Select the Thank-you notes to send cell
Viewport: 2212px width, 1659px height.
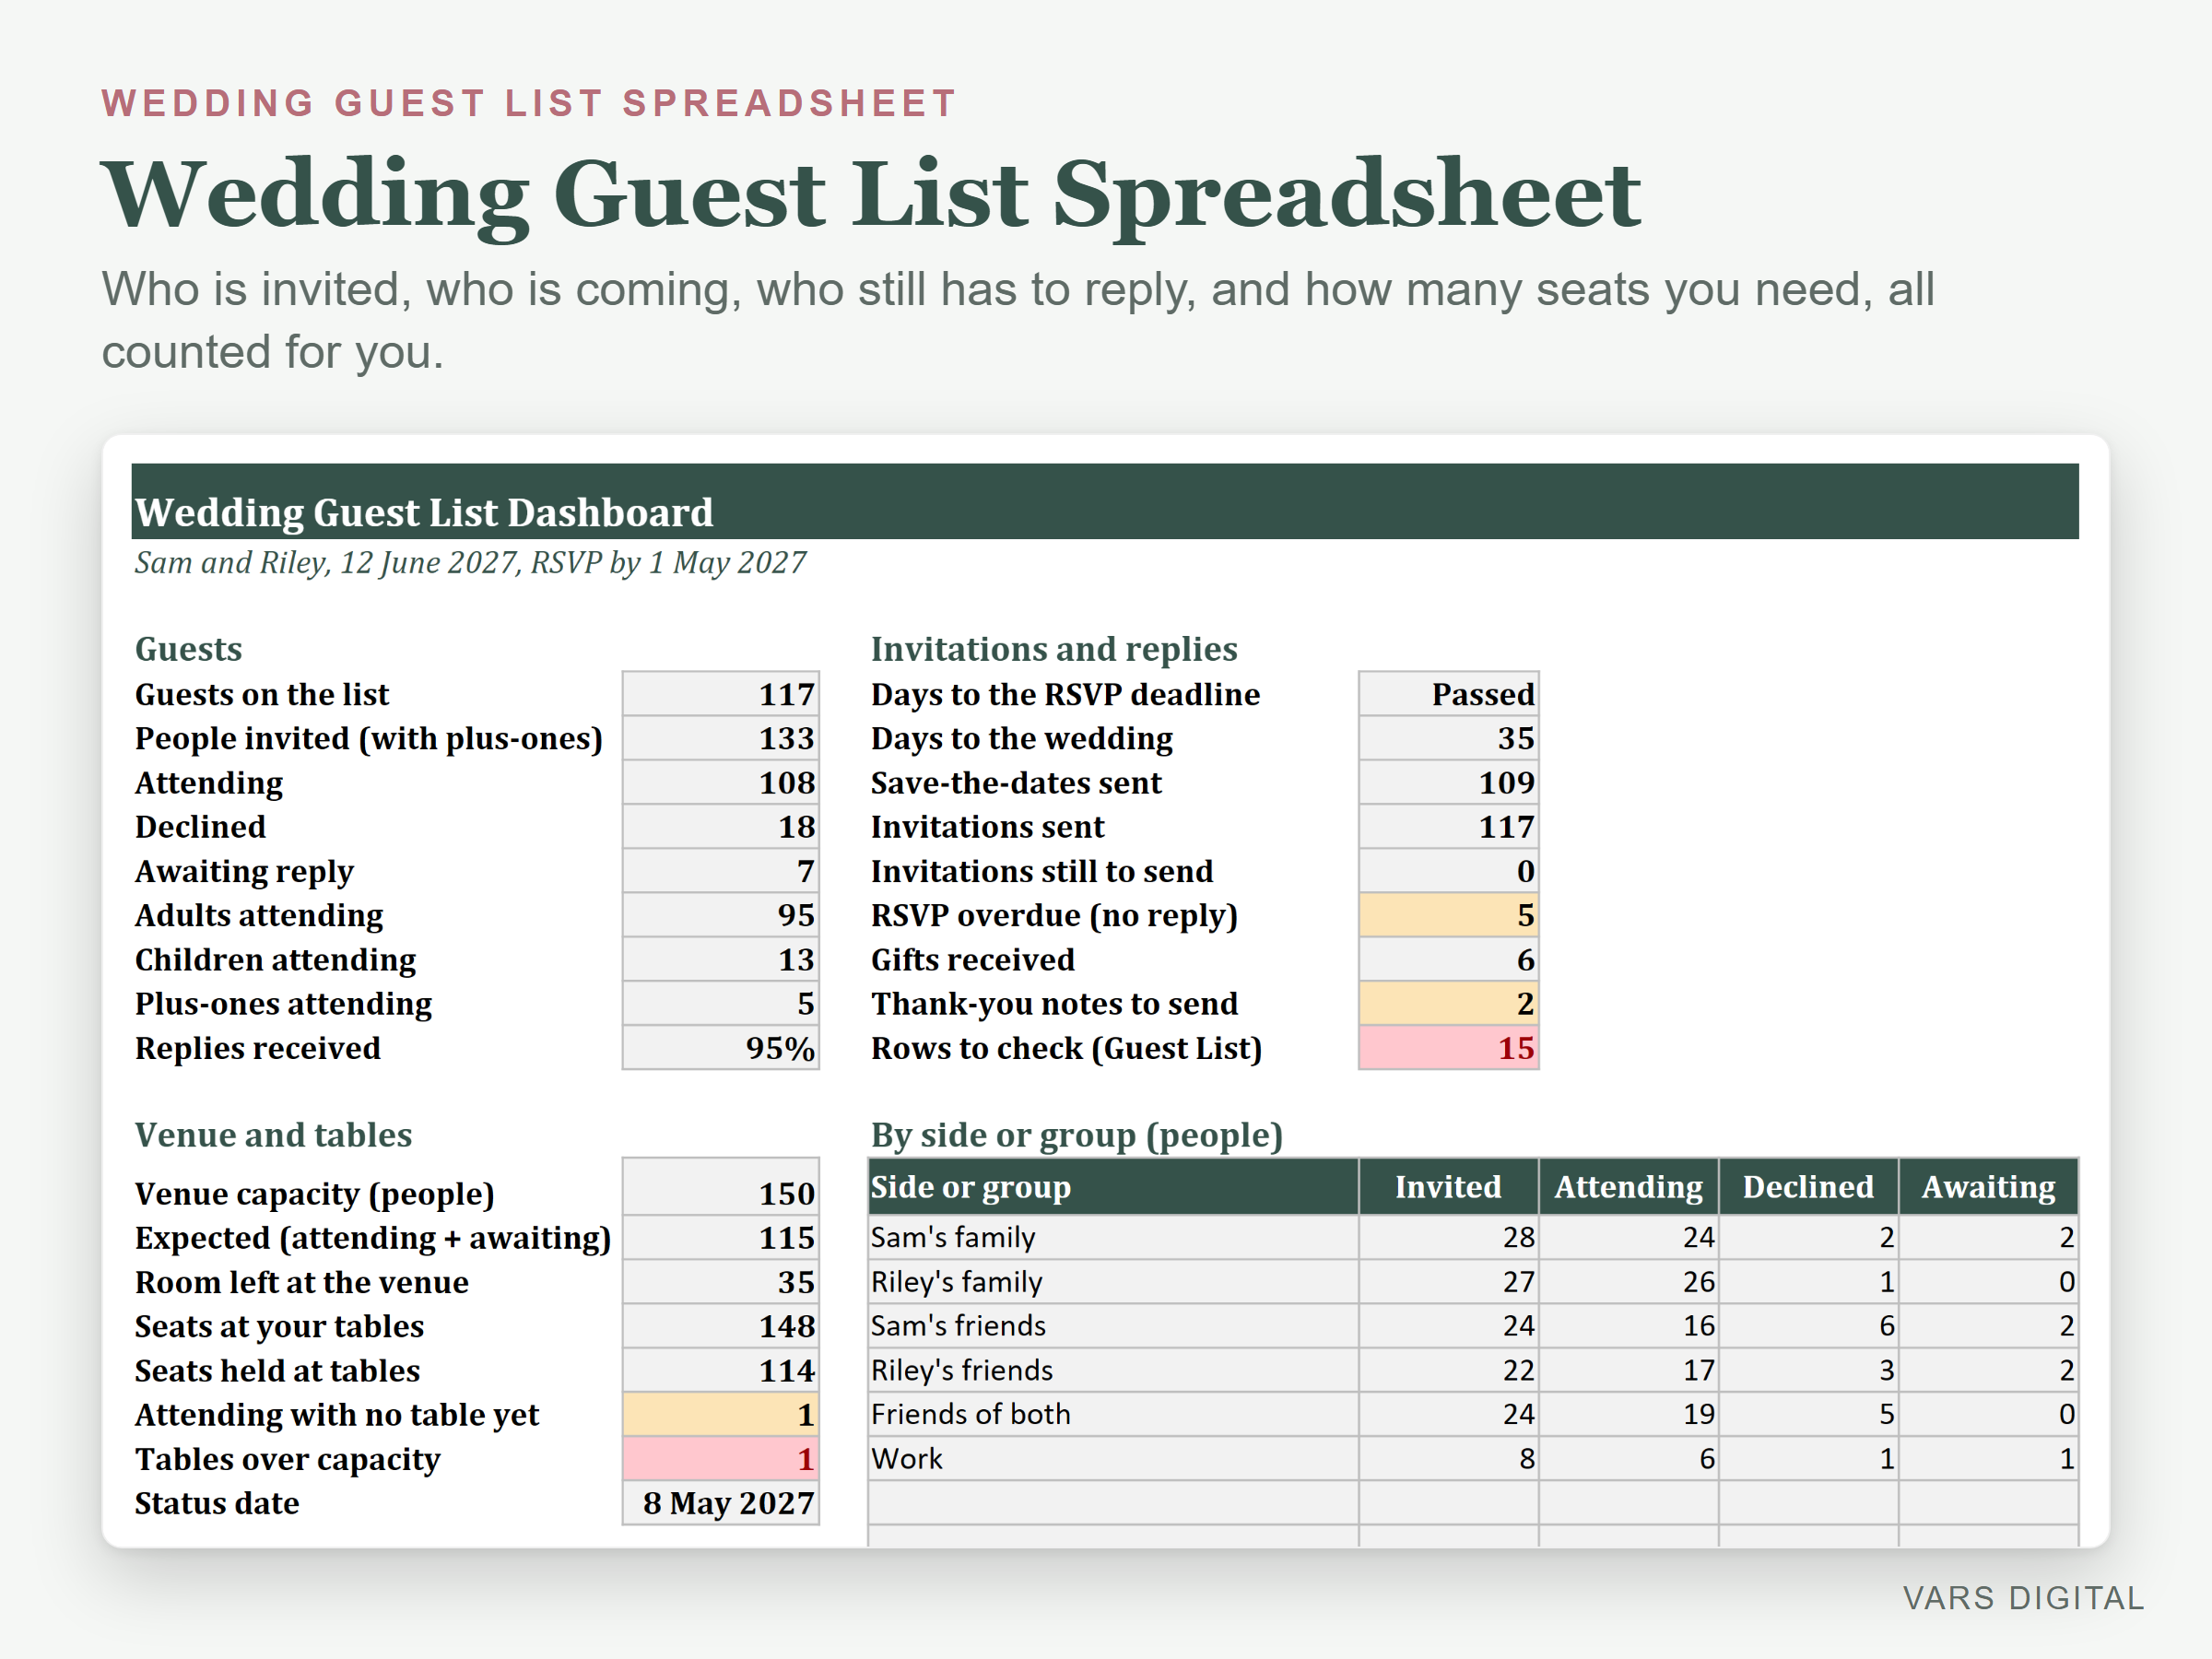click(x=1448, y=1003)
